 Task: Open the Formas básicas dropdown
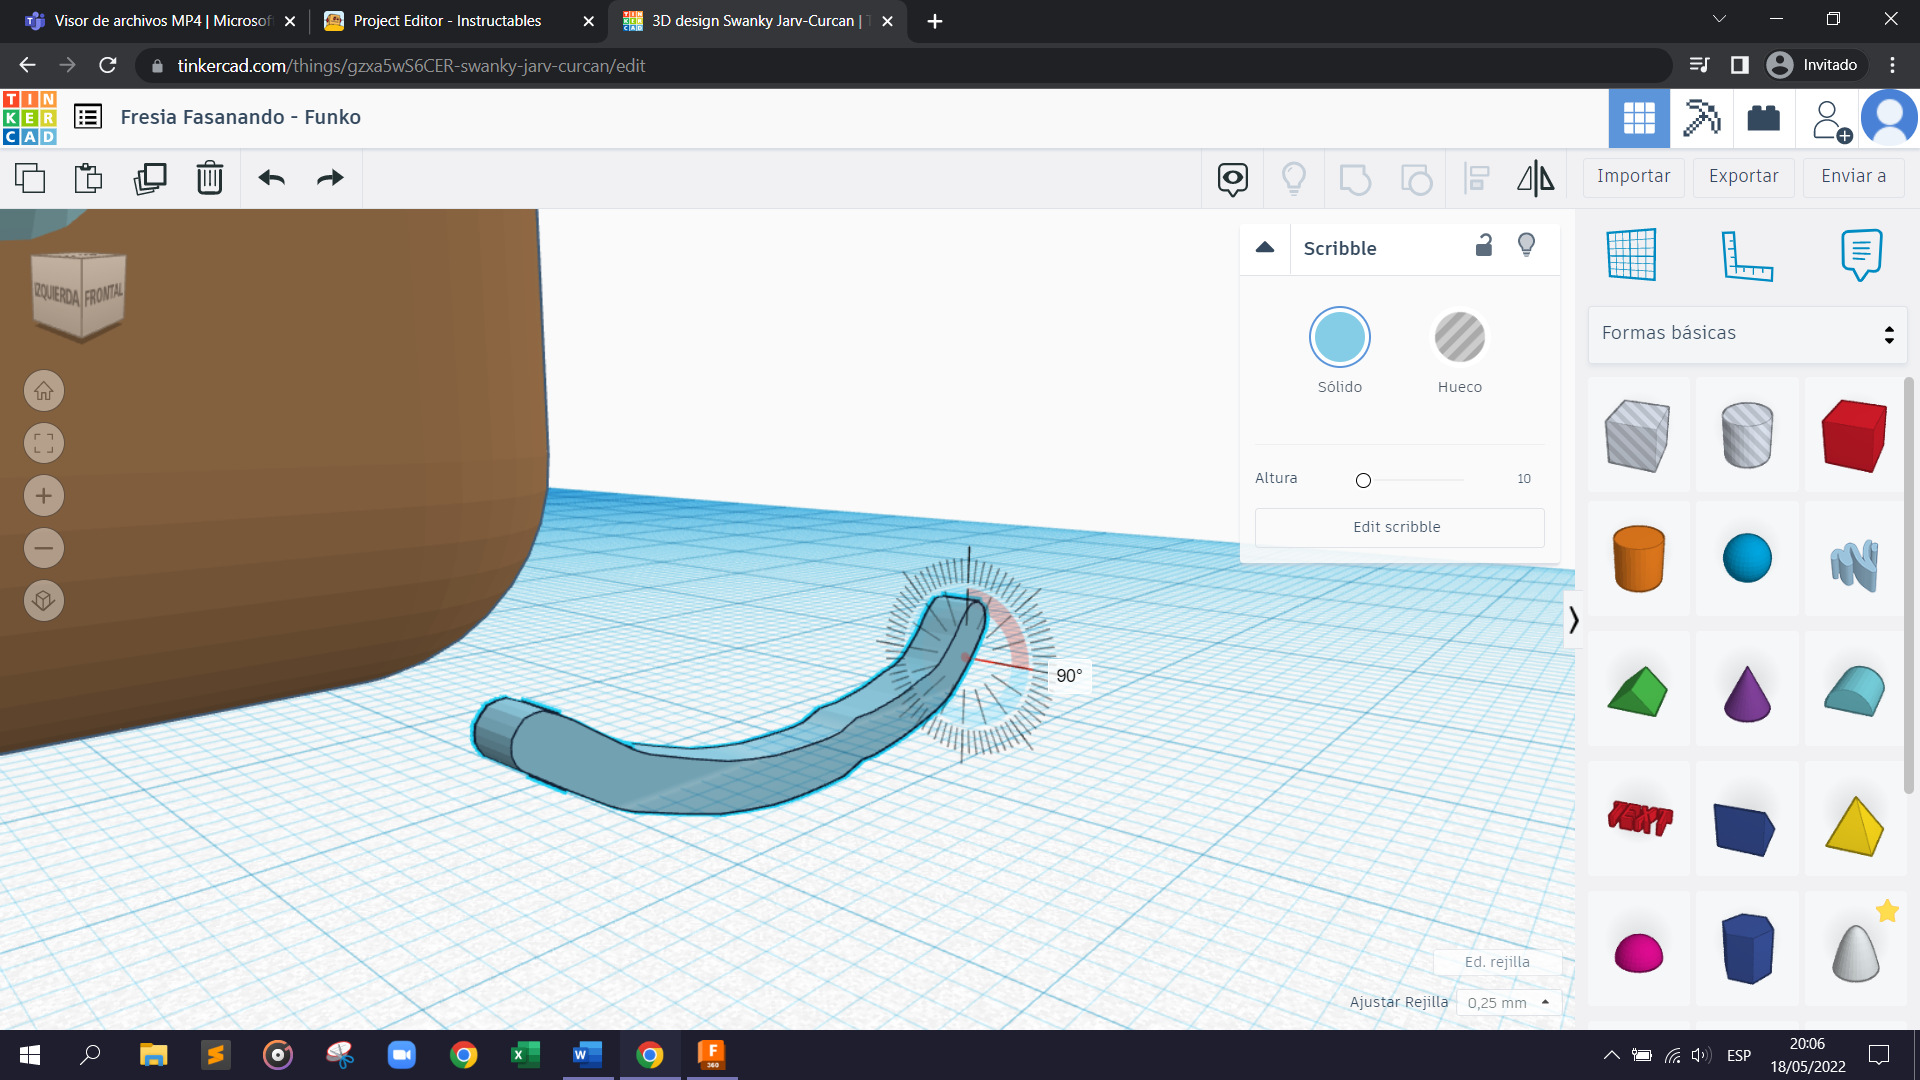pyautogui.click(x=1747, y=334)
